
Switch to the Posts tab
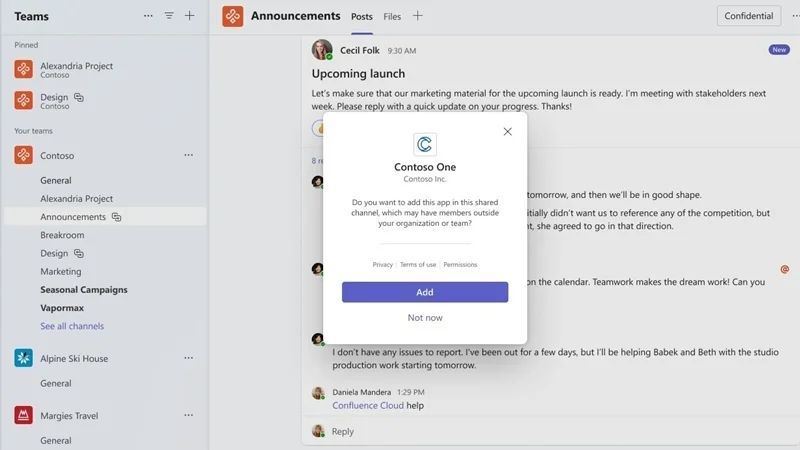(x=362, y=16)
